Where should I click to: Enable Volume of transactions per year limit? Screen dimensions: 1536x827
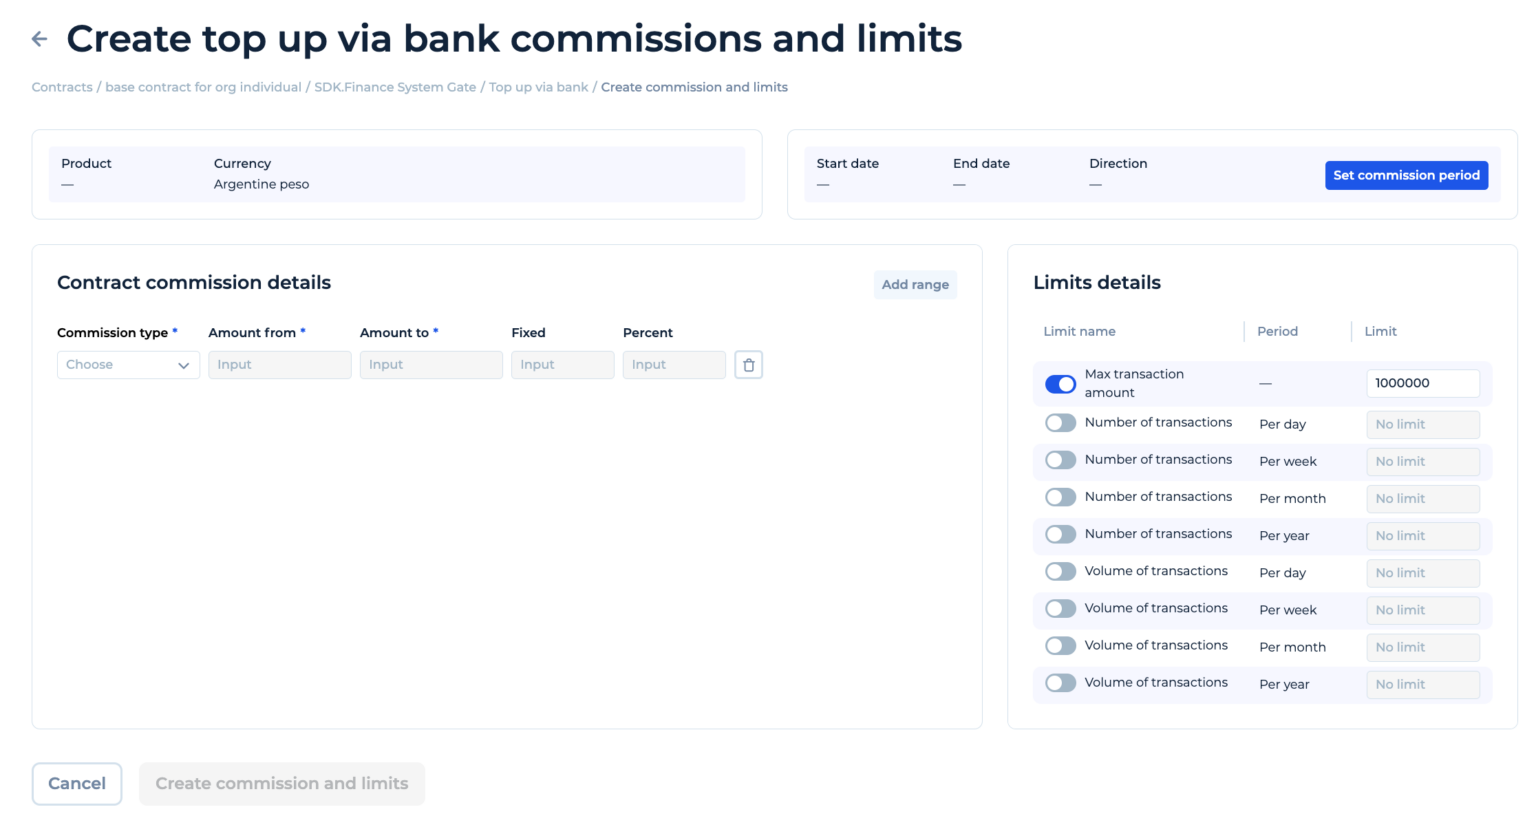[x=1060, y=682]
